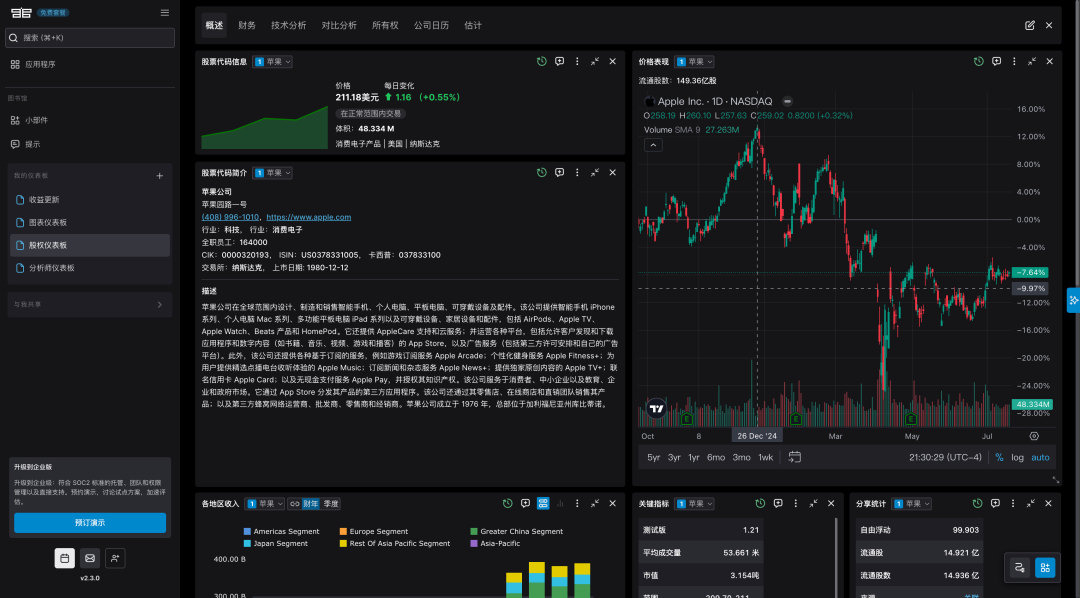Open the calendar icon at the sidebar bottom
Image resolution: width=1080 pixels, height=598 pixels.
[65, 558]
